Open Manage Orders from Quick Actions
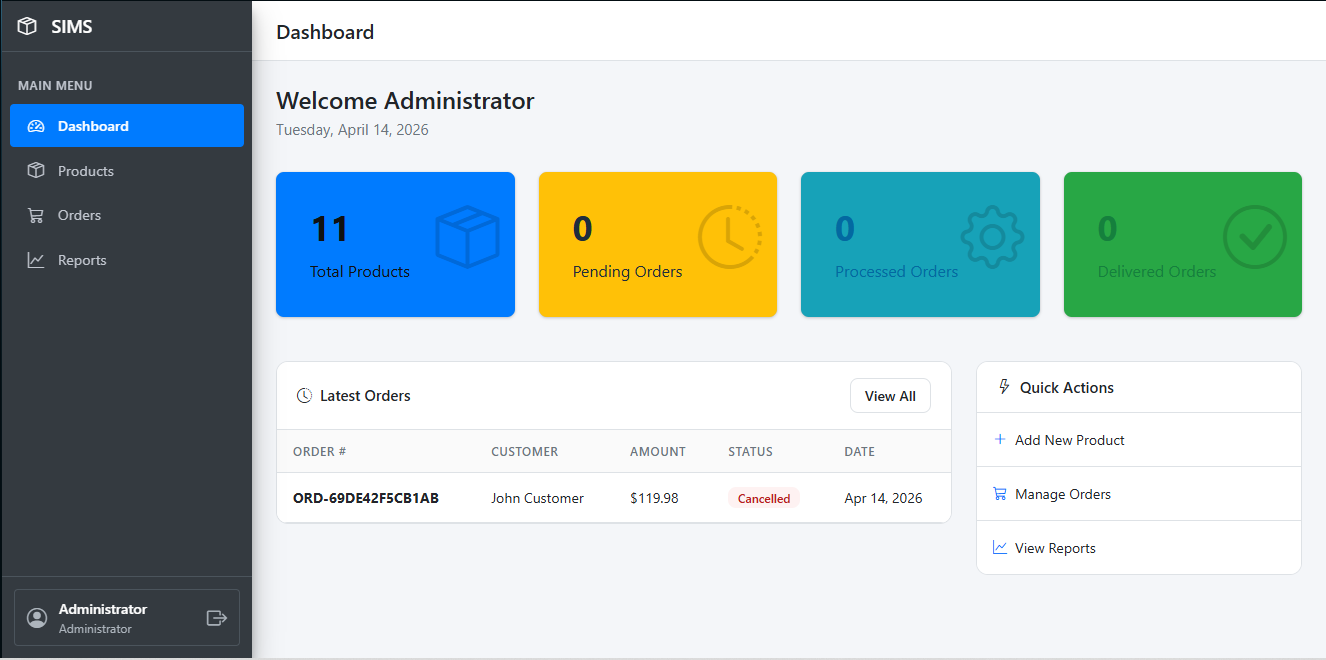 [1063, 493]
